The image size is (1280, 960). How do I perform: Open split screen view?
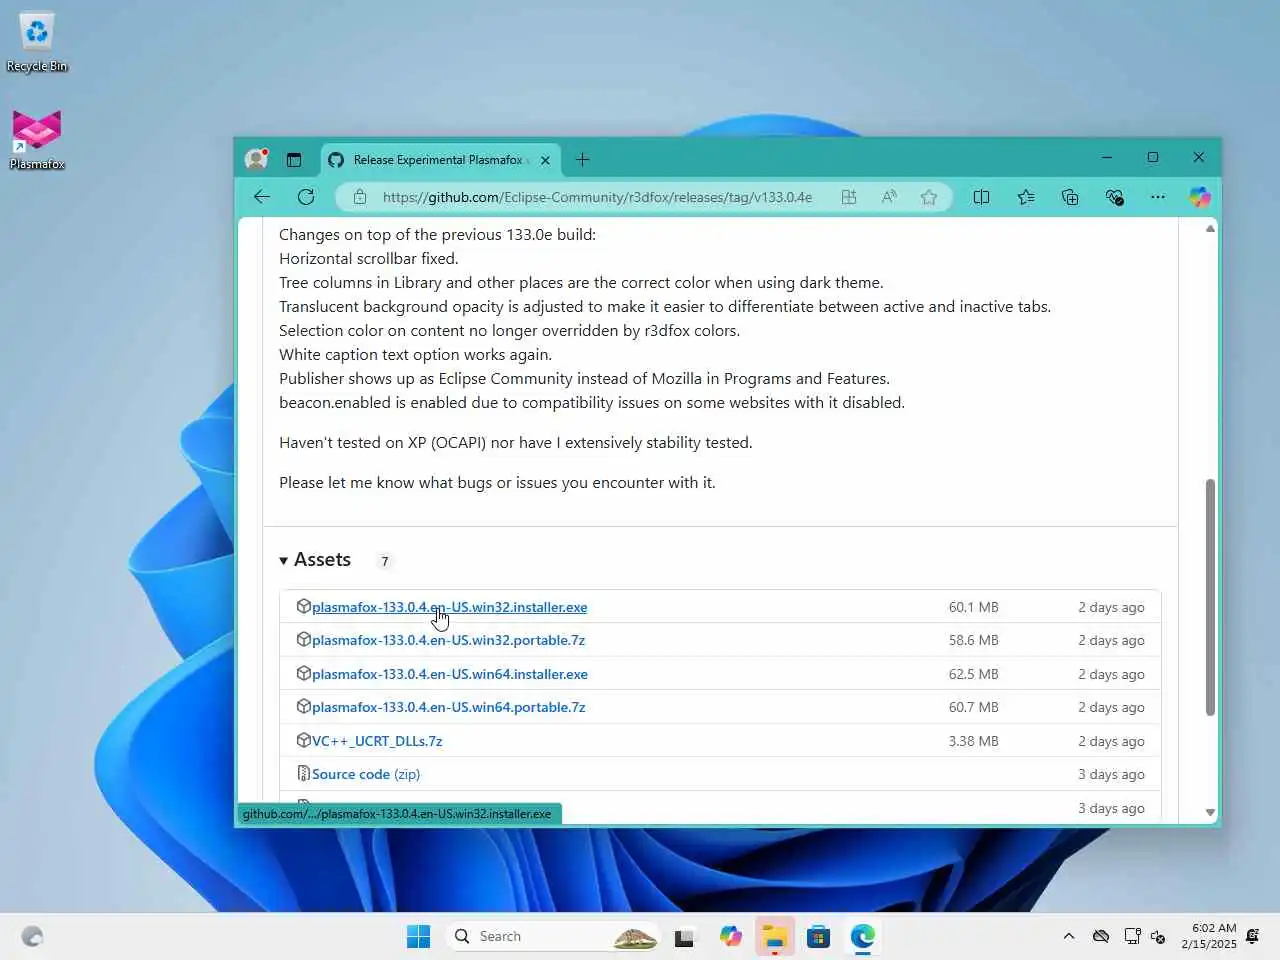click(981, 197)
